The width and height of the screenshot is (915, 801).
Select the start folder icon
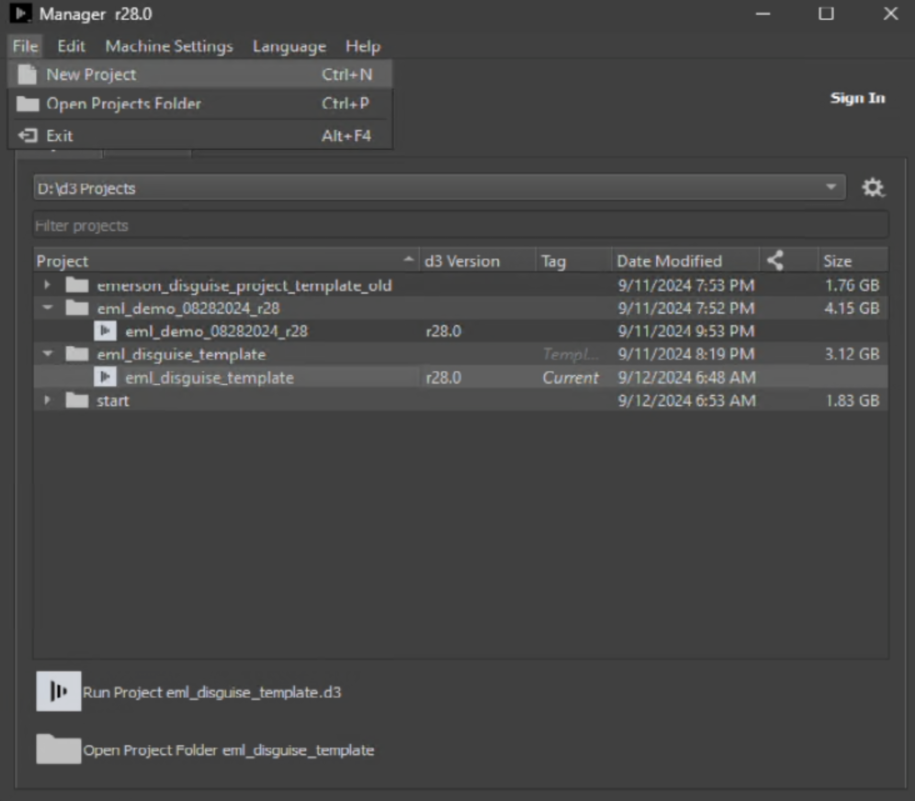pyautogui.click(x=77, y=400)
